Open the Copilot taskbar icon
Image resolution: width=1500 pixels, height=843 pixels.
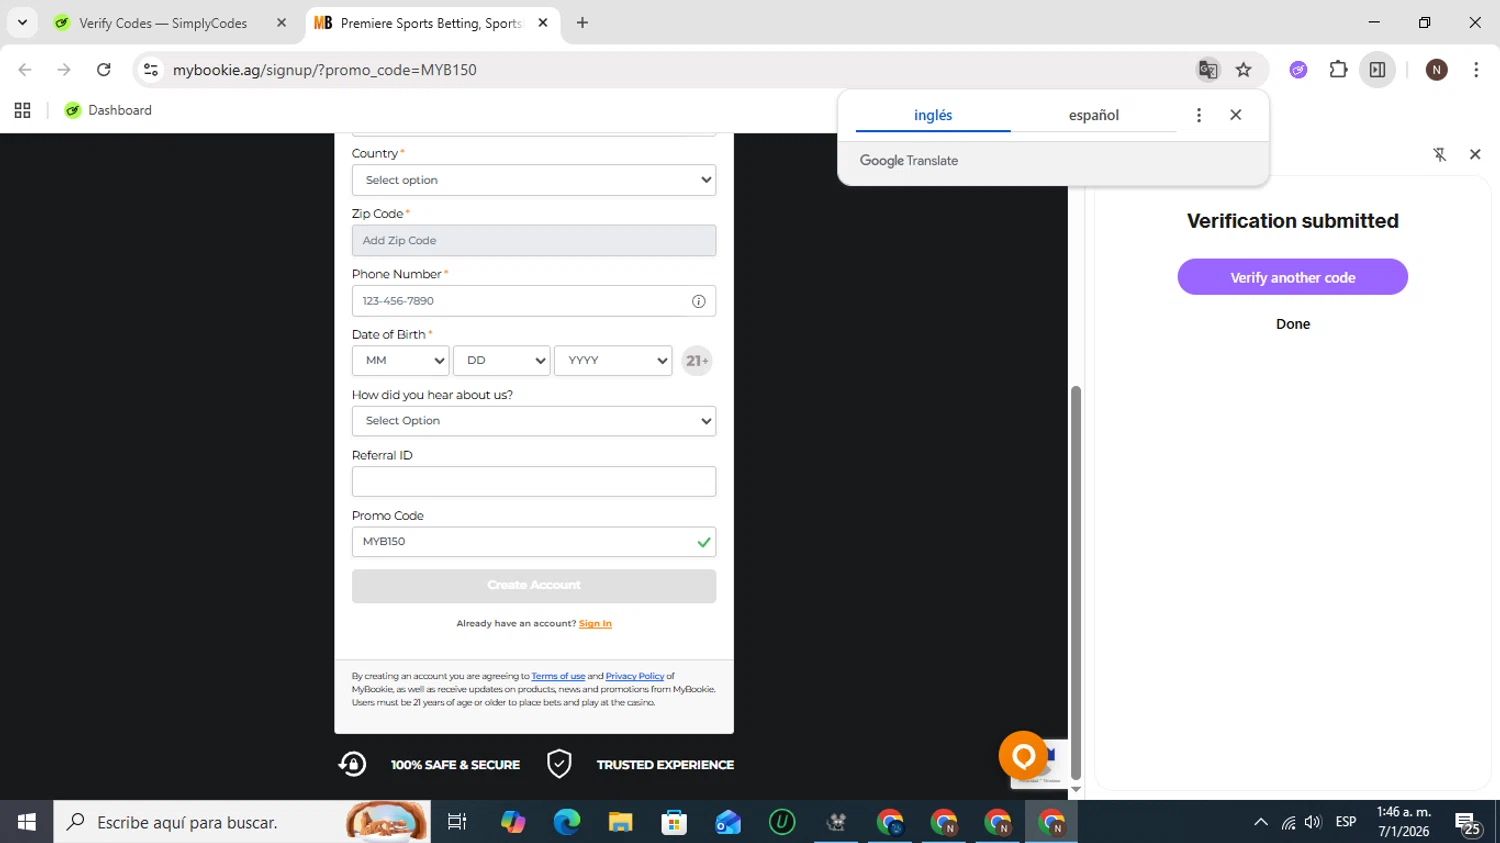click(513, 822)
